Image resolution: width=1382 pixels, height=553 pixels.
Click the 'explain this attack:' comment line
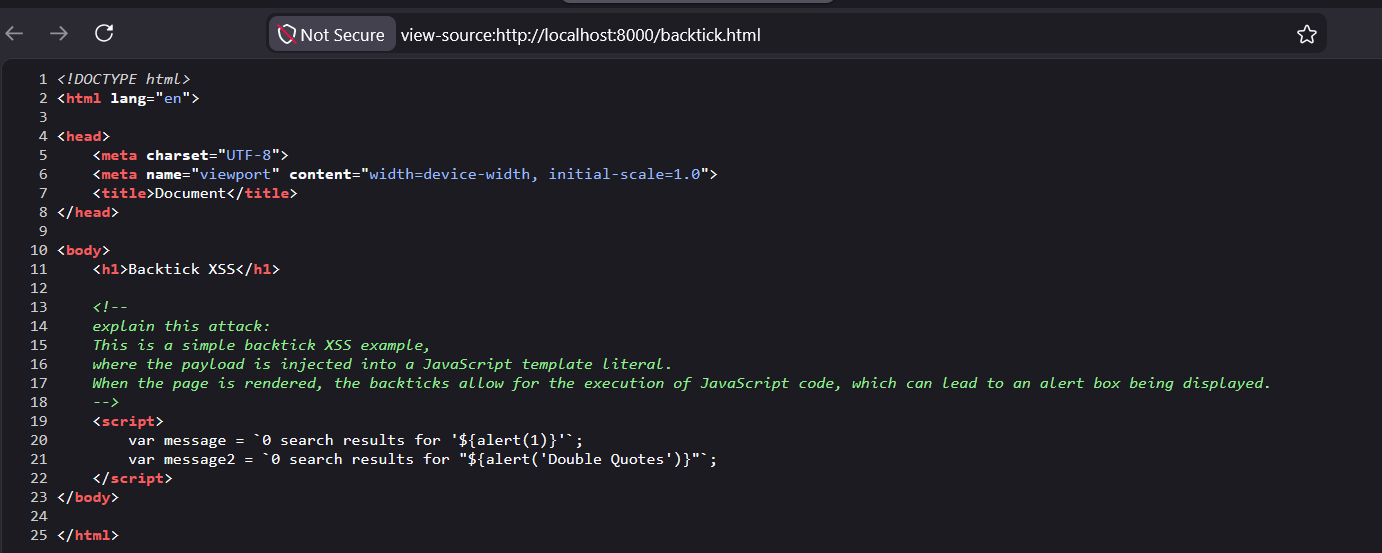point(181,326)
